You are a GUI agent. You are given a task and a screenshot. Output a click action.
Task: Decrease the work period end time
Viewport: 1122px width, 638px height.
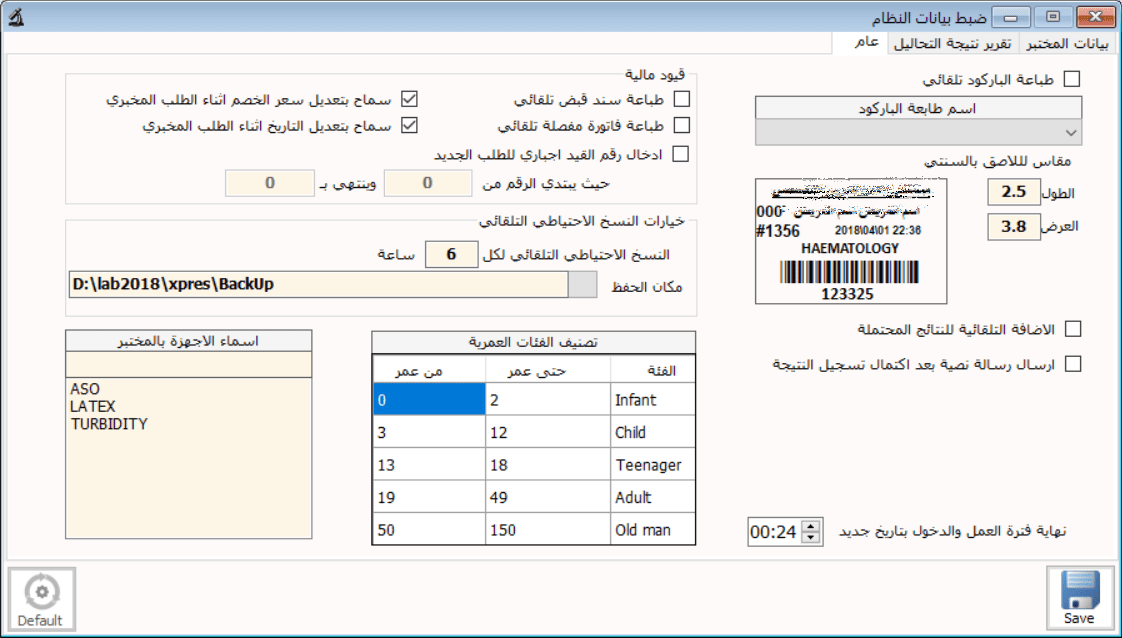[x=811, y=537]
